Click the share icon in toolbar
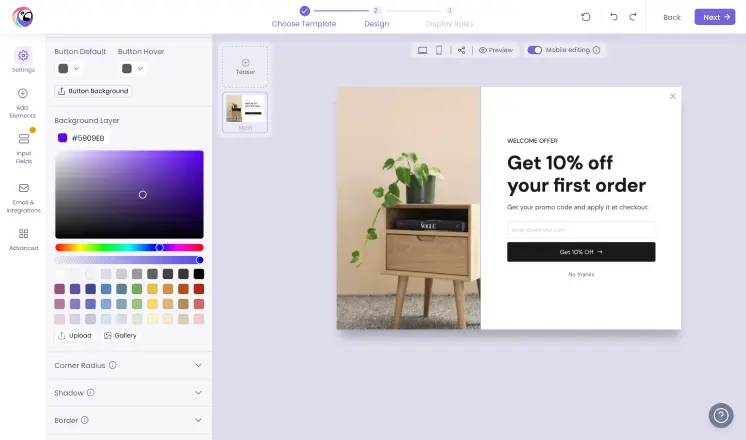746x440 pixels. [x=461, y=50]
